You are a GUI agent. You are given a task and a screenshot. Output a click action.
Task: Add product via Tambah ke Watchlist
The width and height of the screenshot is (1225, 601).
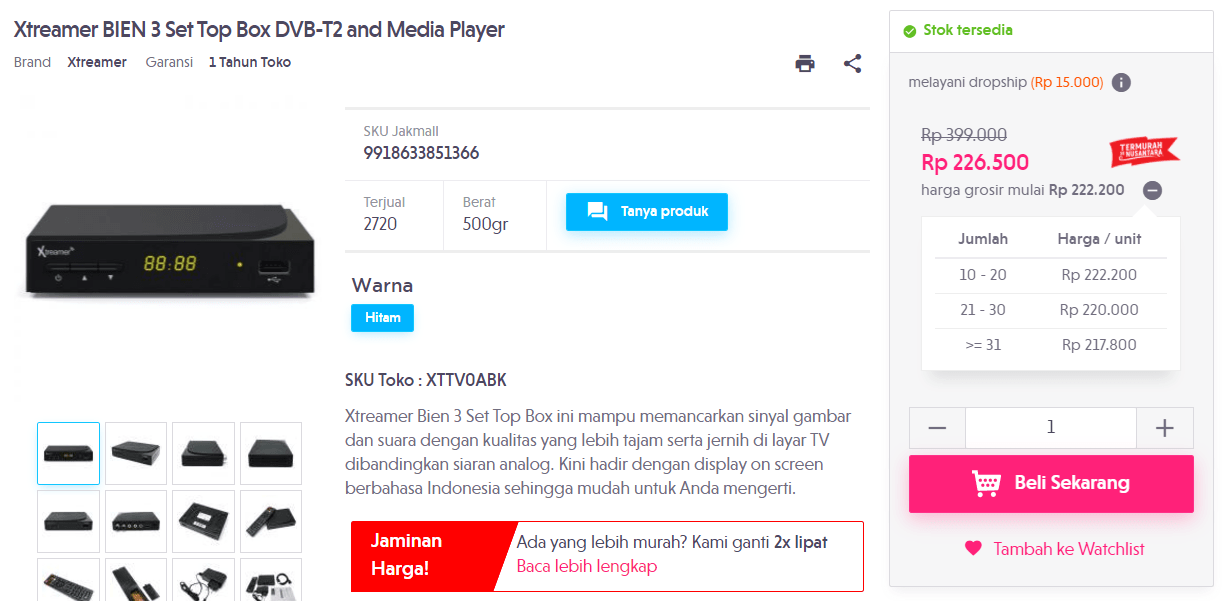click(1054, 549)
